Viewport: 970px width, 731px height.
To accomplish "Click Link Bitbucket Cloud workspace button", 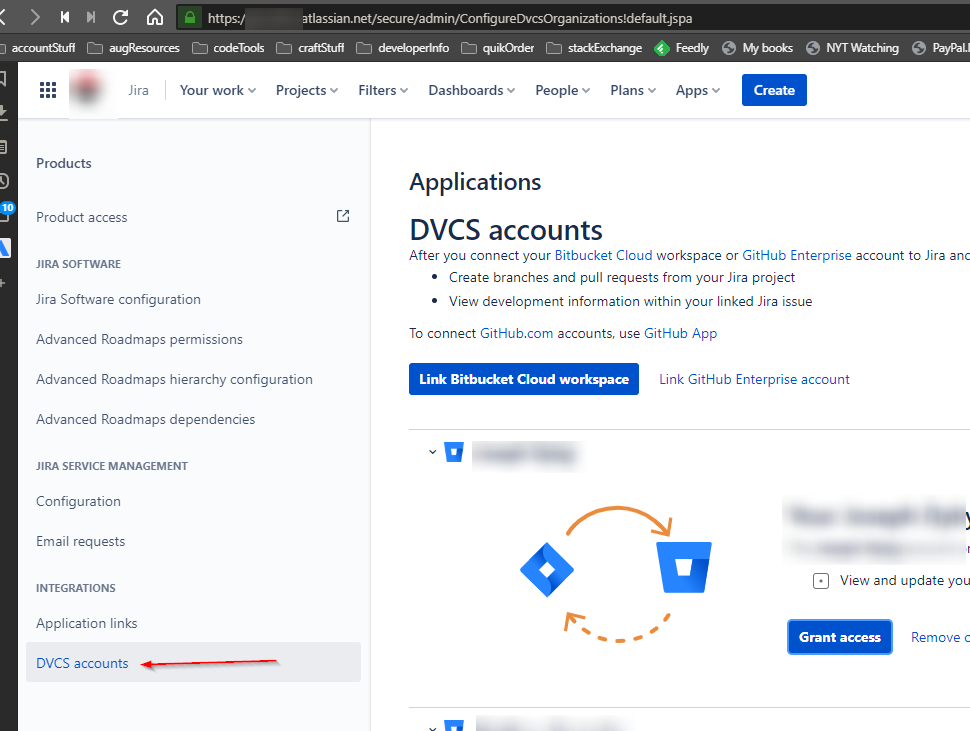I will [523, 379].
